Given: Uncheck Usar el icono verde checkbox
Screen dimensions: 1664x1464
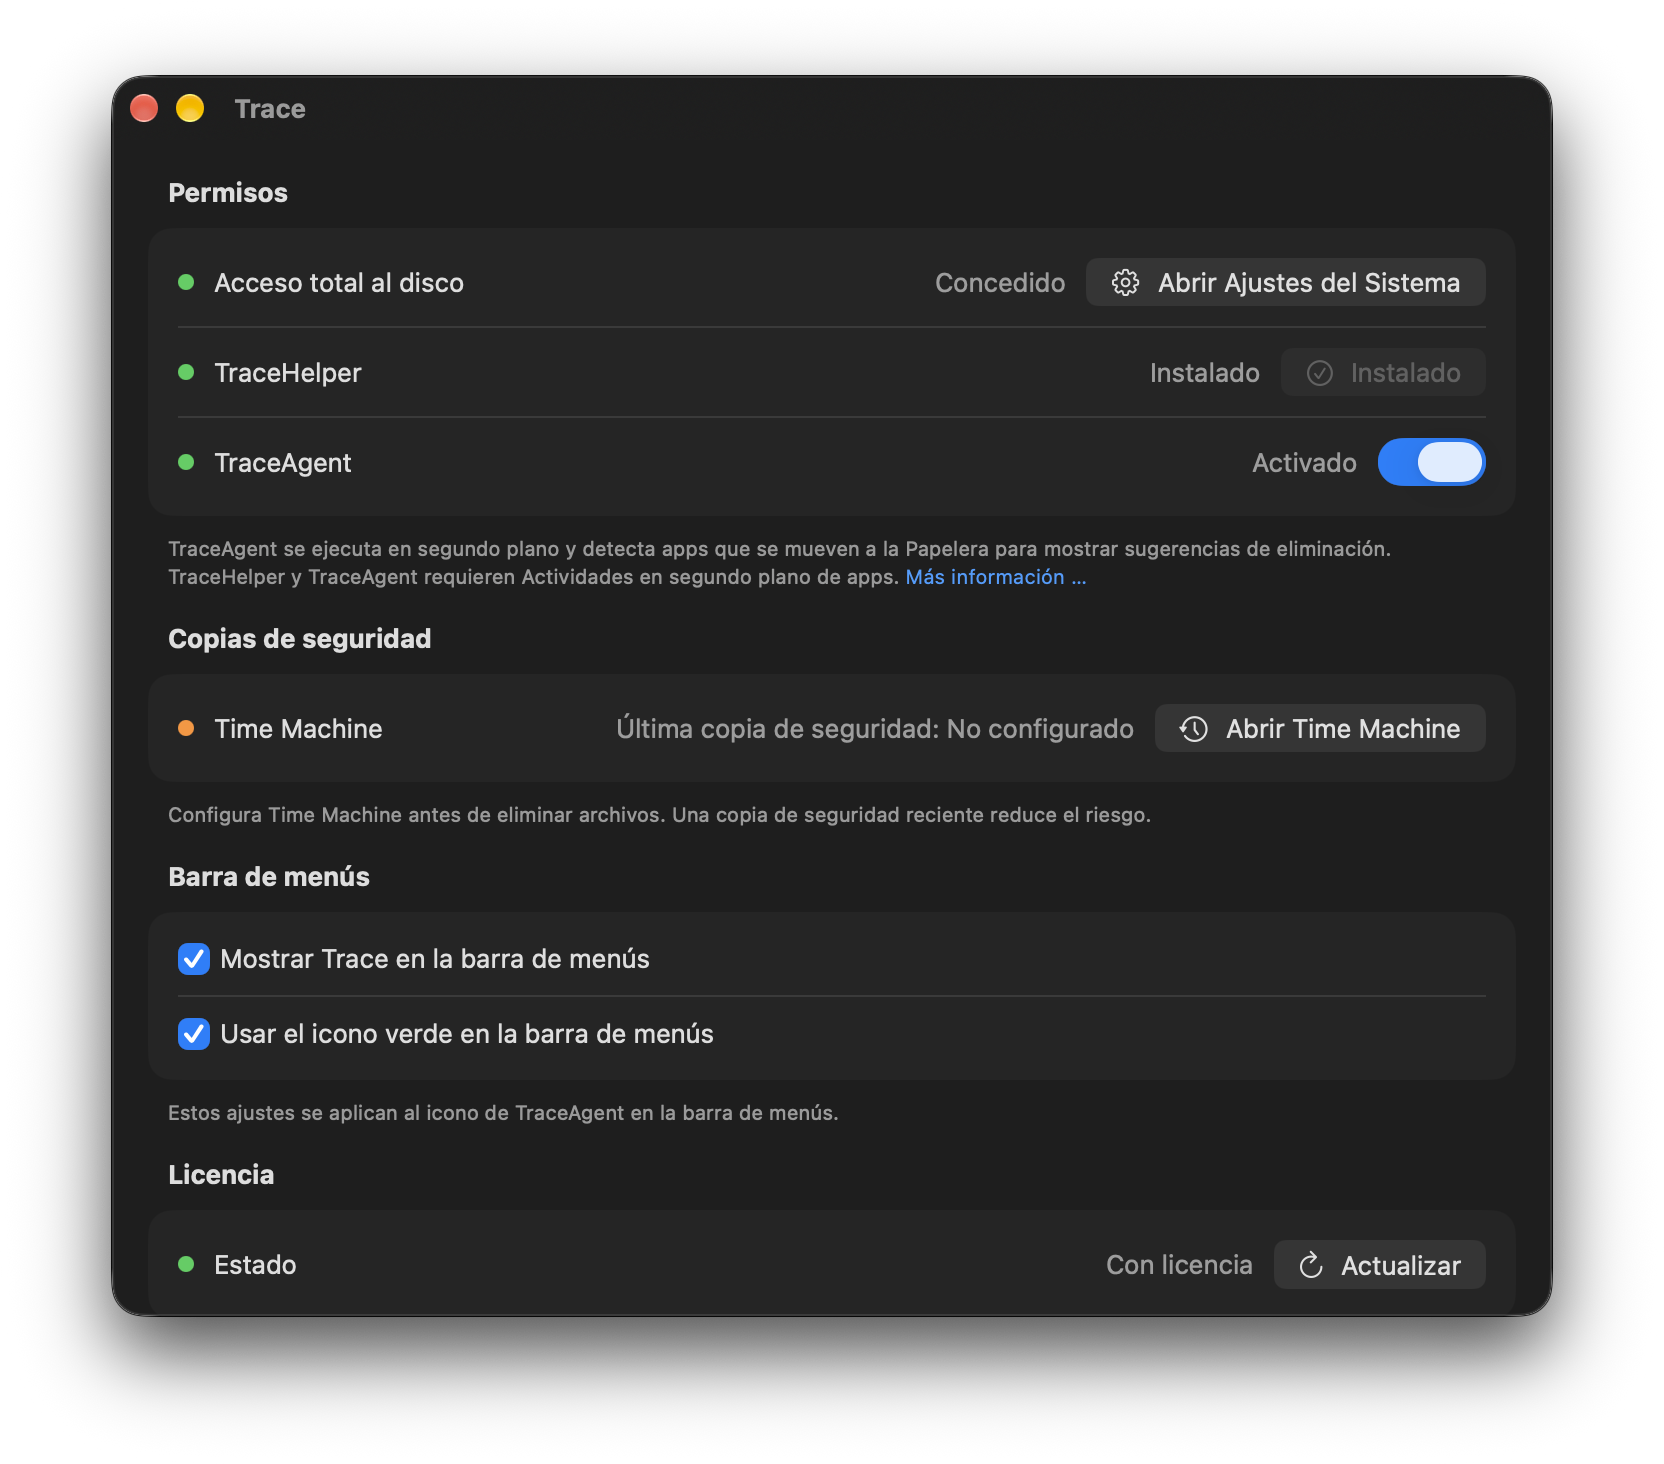Looking at the screenshot, I should 194,1034.
